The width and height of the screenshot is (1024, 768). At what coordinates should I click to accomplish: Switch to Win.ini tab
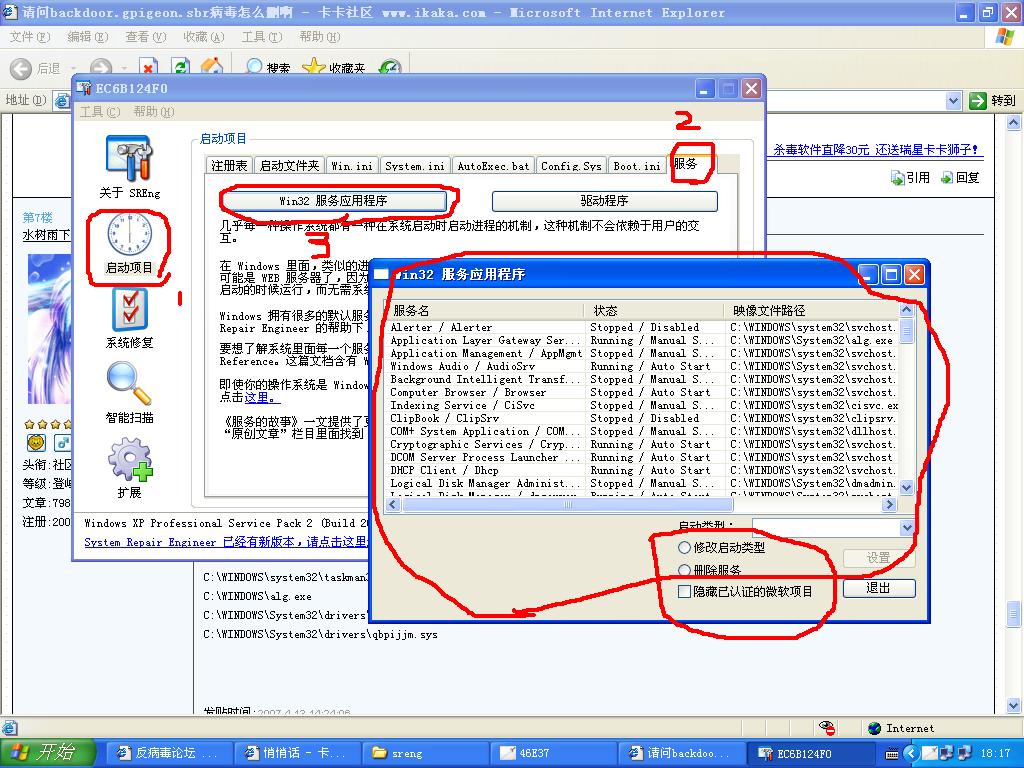point(352,166)
